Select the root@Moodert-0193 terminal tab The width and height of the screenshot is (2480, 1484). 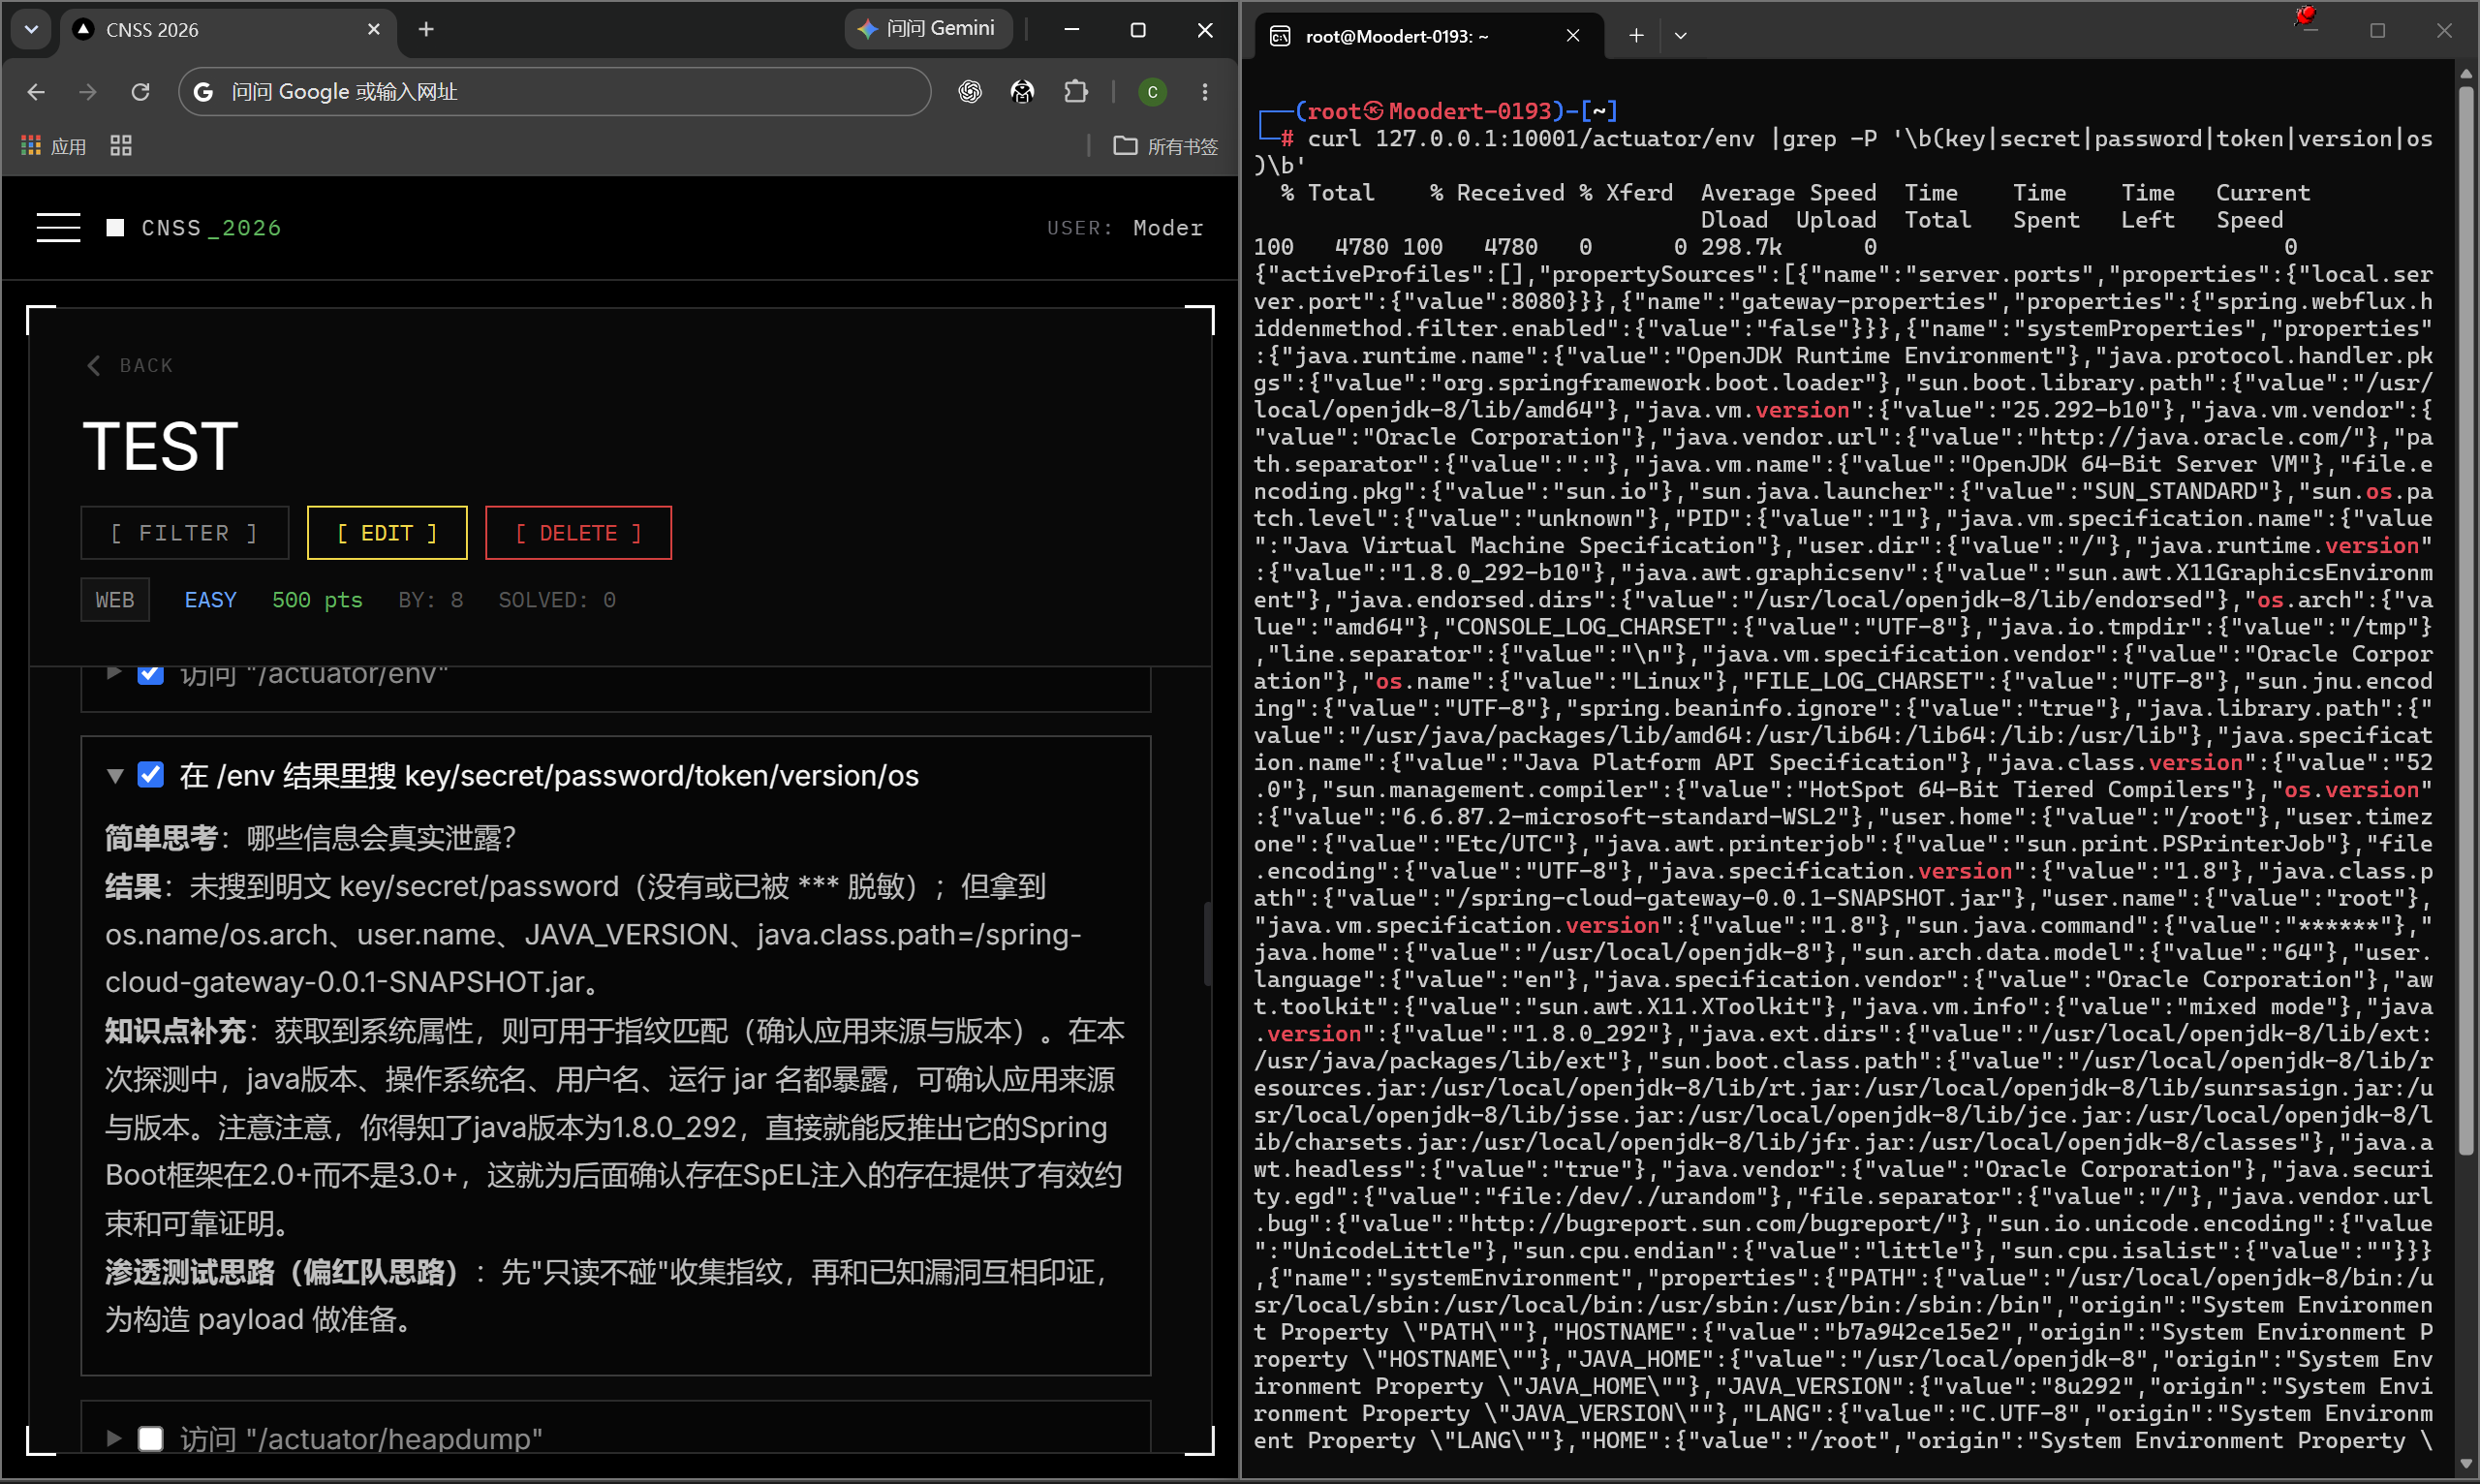(1428, 36)
